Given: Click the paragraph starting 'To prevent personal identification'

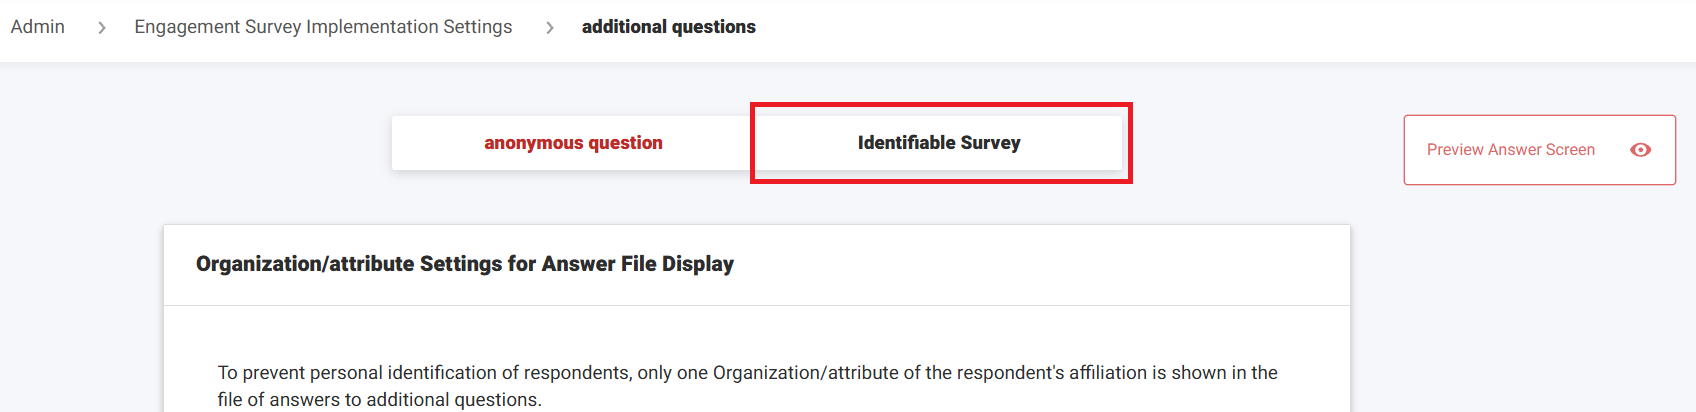Looking at the screenshot, I should 747,373.
